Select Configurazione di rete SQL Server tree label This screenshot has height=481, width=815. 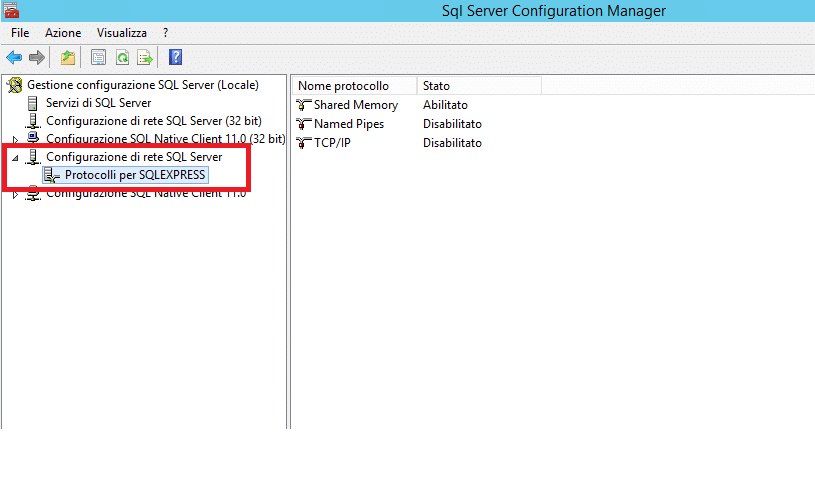[x=134, y=157]
